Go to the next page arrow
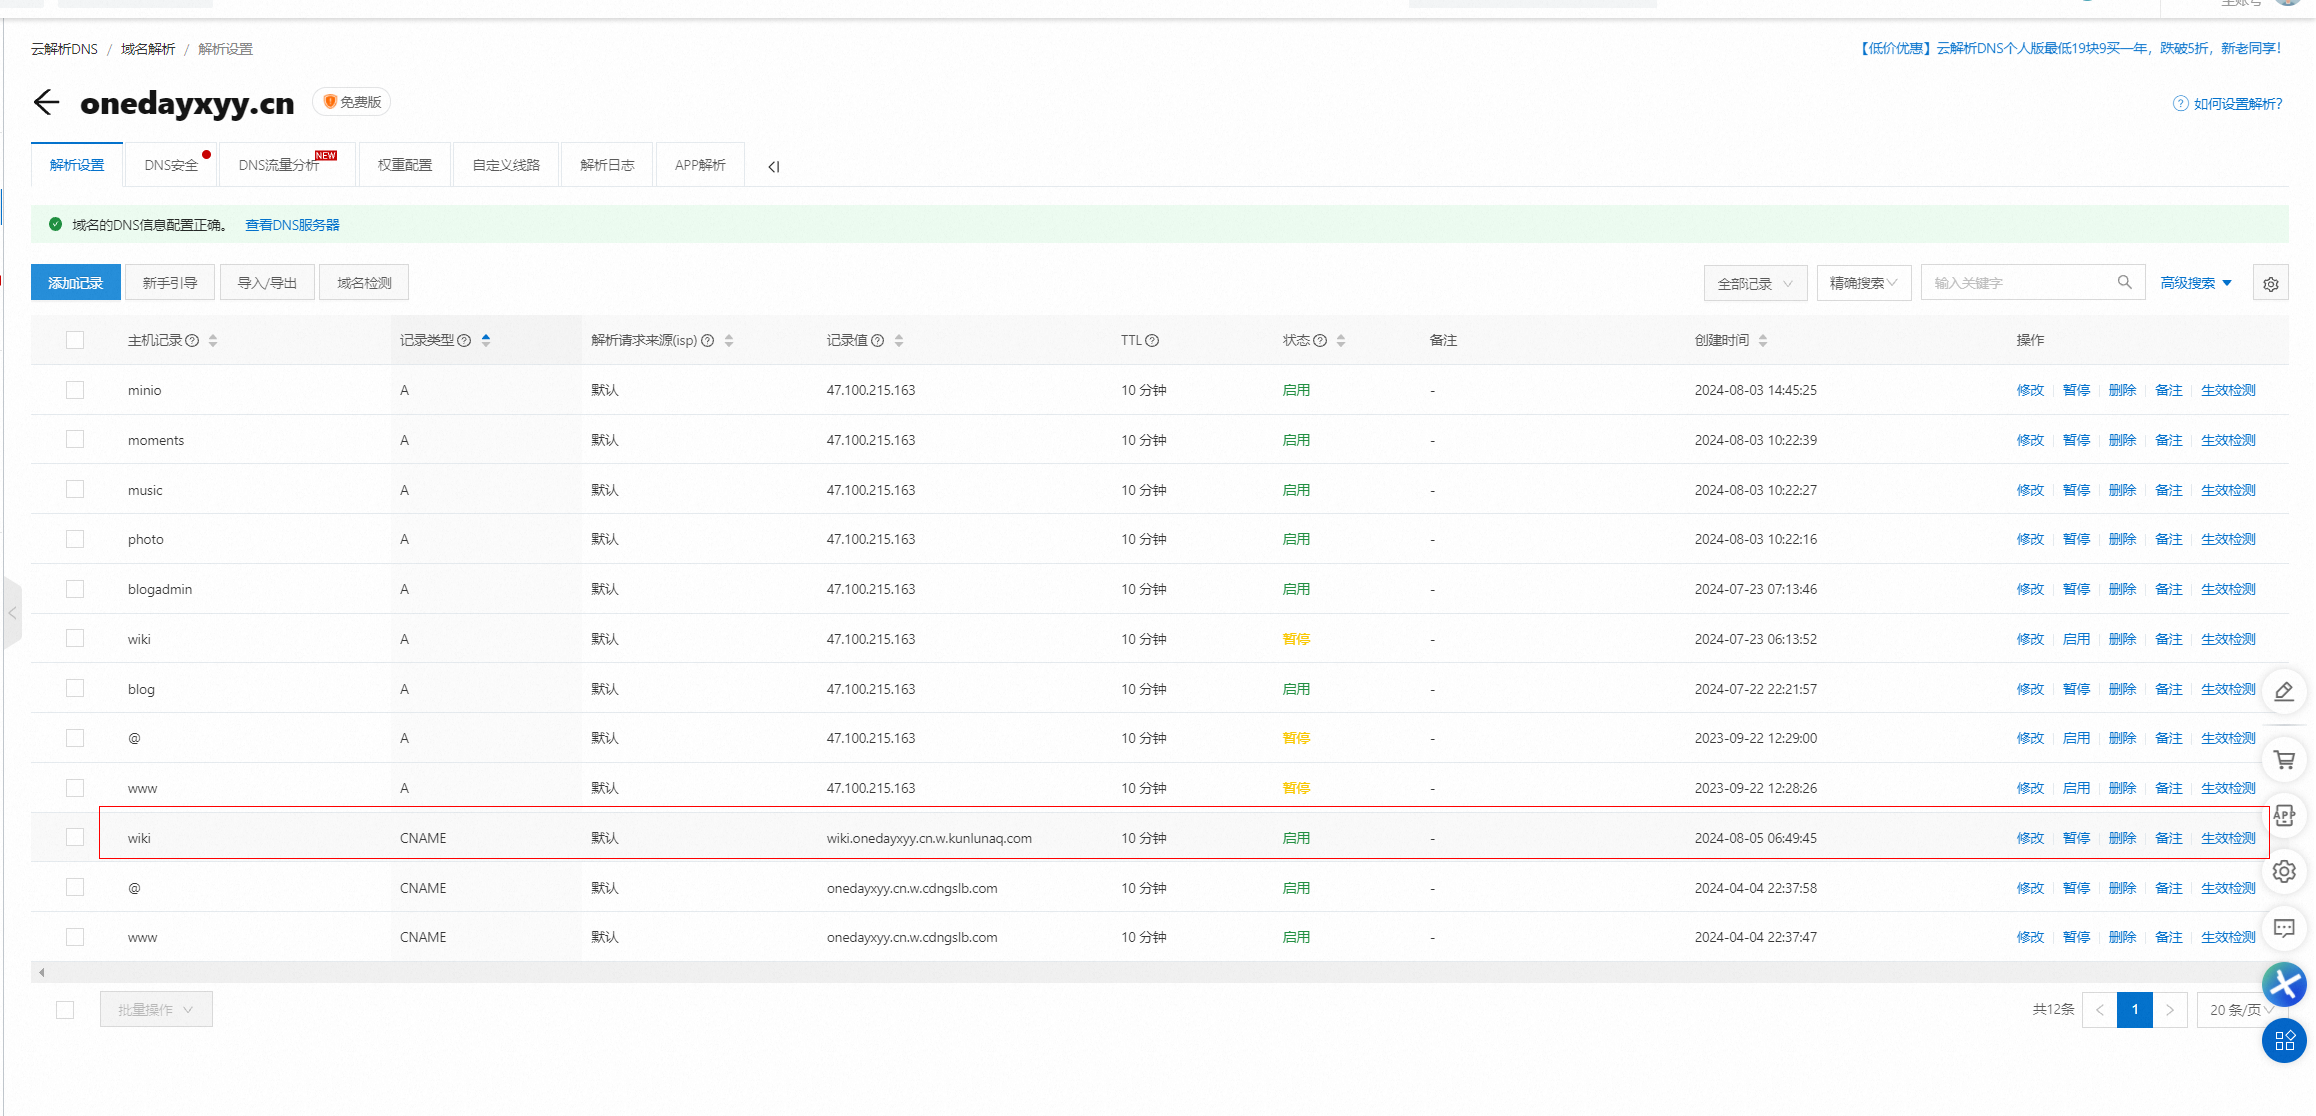 [2170, 1010]
